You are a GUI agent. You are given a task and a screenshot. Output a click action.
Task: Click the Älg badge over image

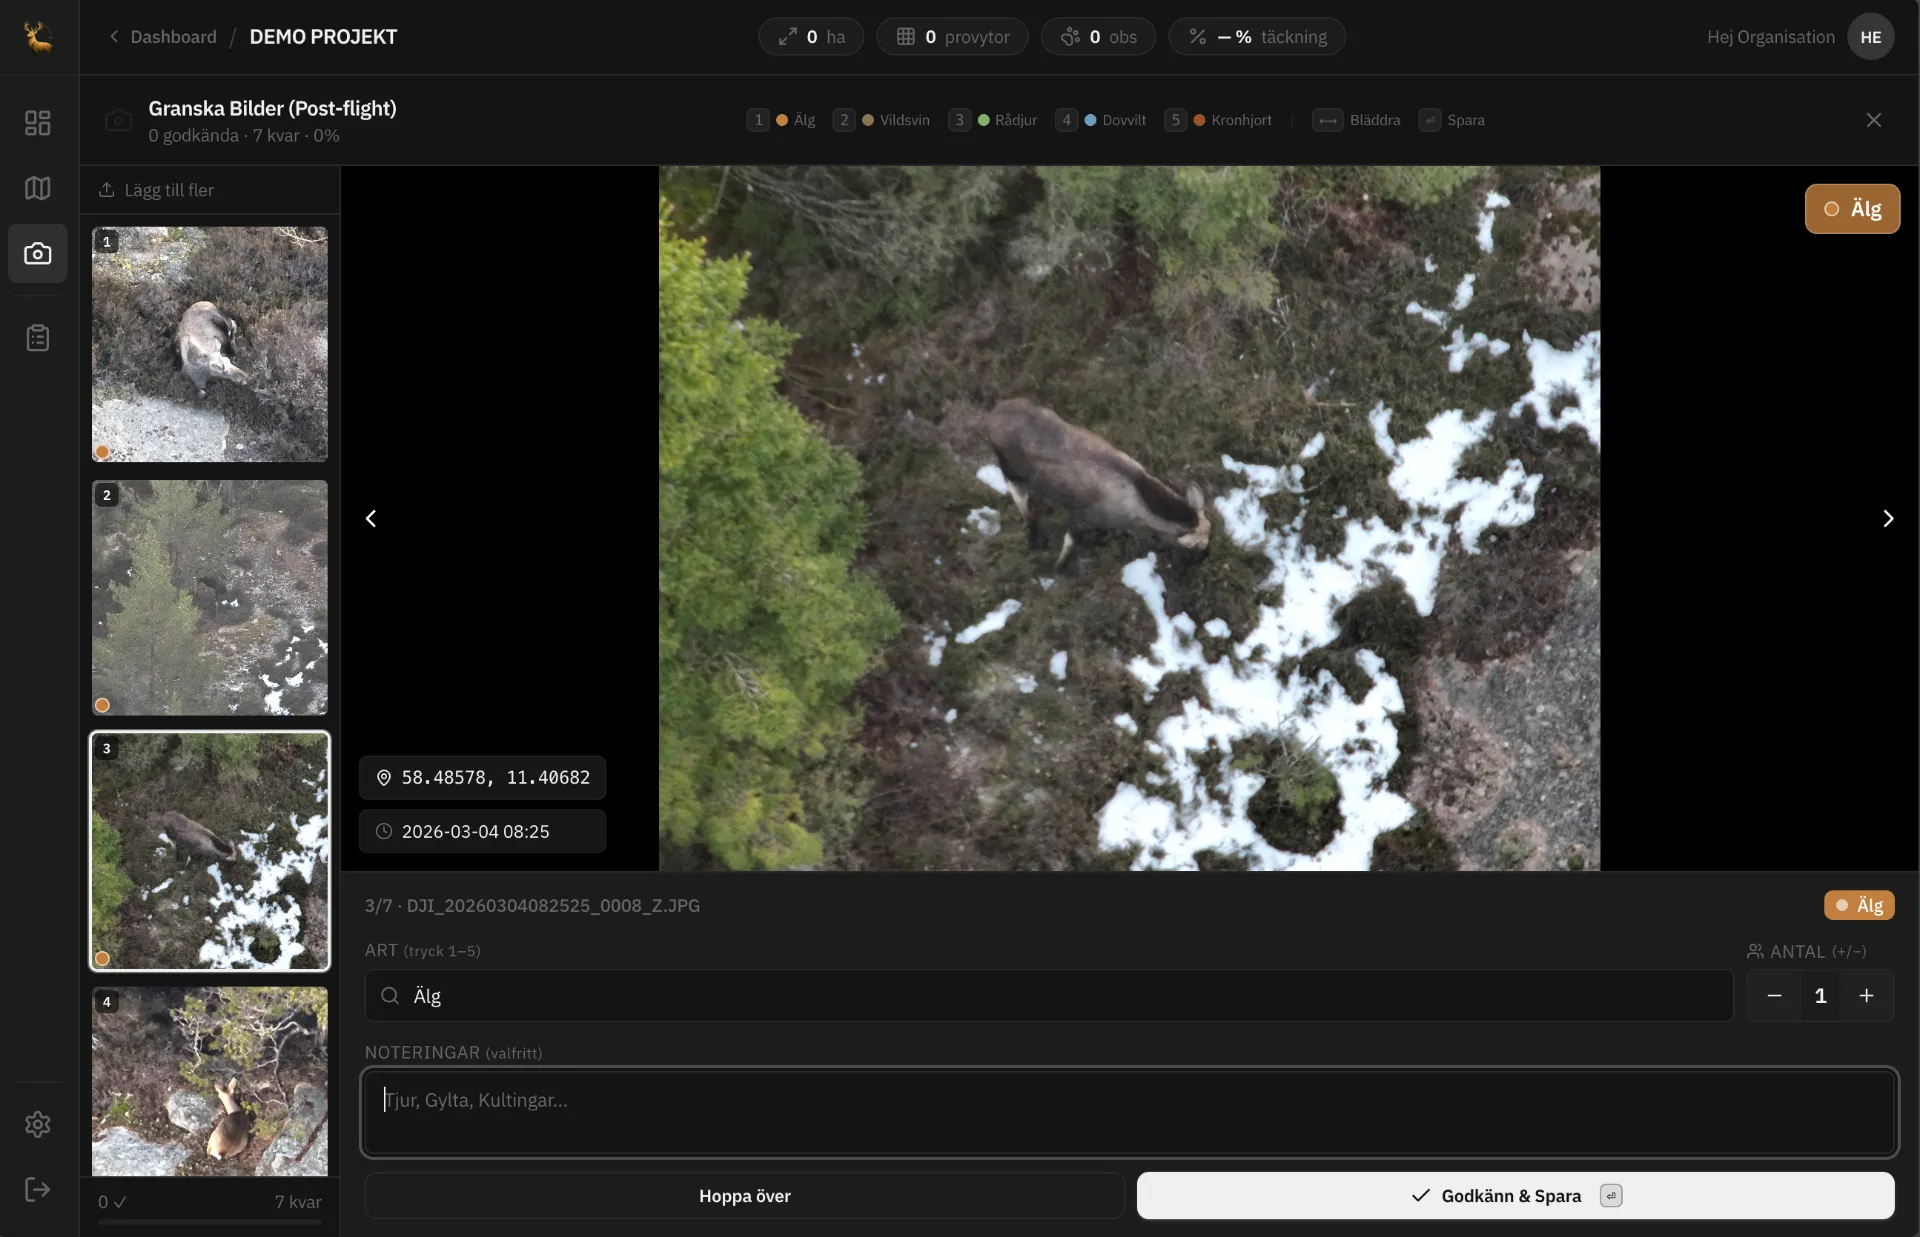click(1852, 209)
